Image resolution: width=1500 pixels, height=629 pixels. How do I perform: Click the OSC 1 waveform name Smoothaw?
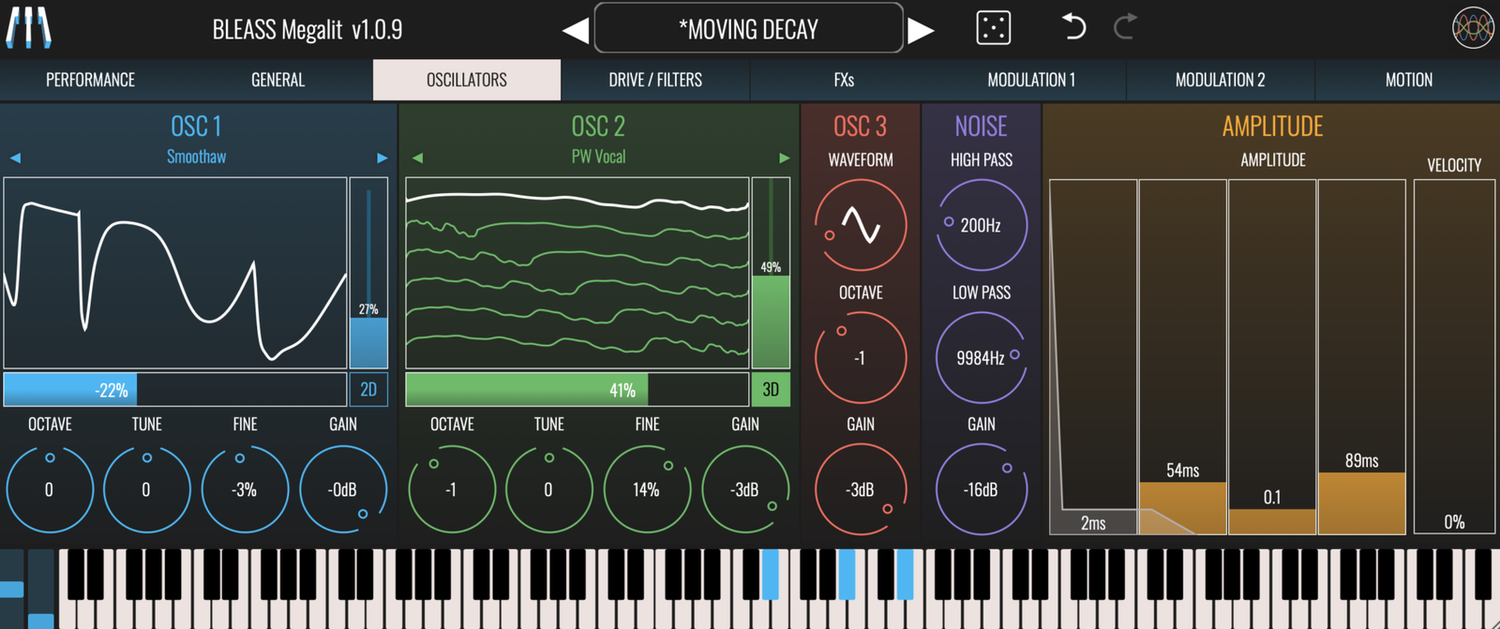[x=196, y=157]
